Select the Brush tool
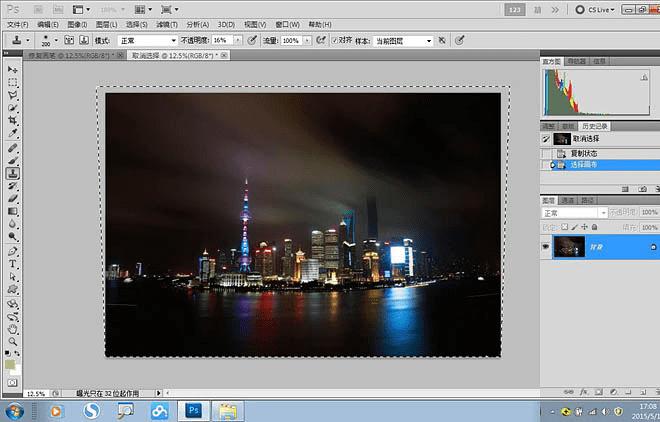Image resolution: width=660 pixels, height=422 pixels. [x=13, y=160]
